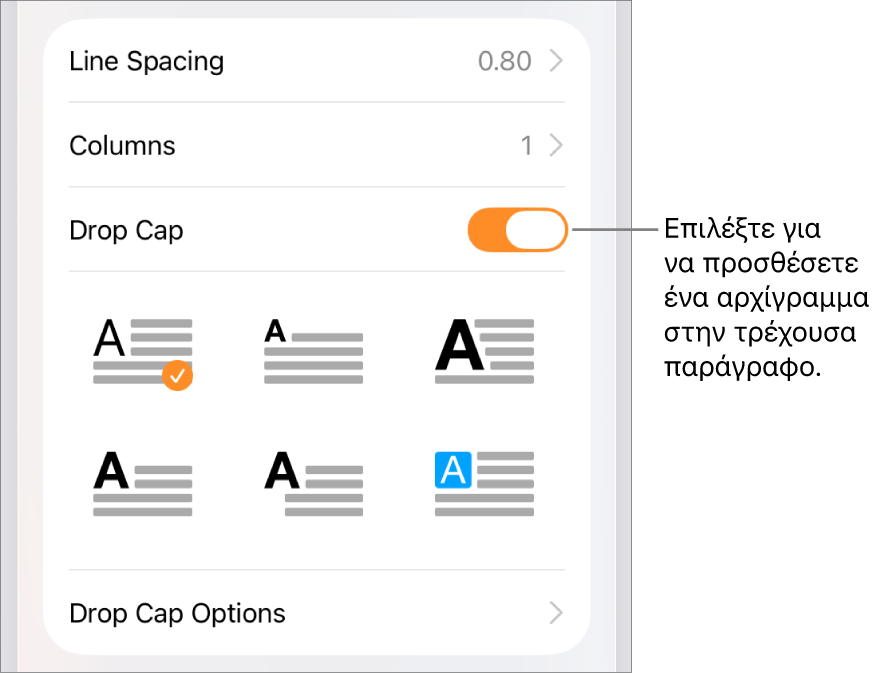The width and height of the screenshot is (880, 673).
Task: Open Columns settings via the chevron
Action: coord(557,146)
